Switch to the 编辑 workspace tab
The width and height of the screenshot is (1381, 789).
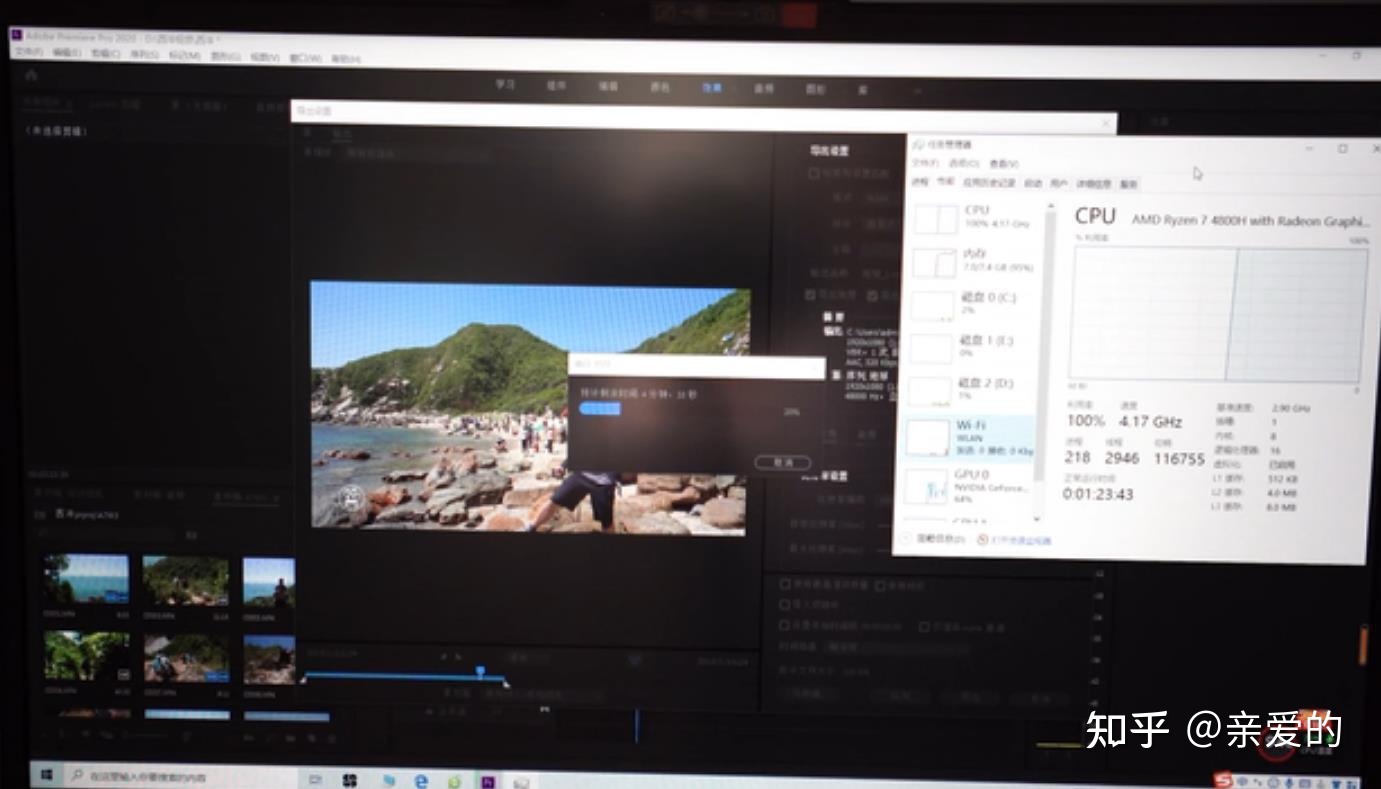(608, 87)
